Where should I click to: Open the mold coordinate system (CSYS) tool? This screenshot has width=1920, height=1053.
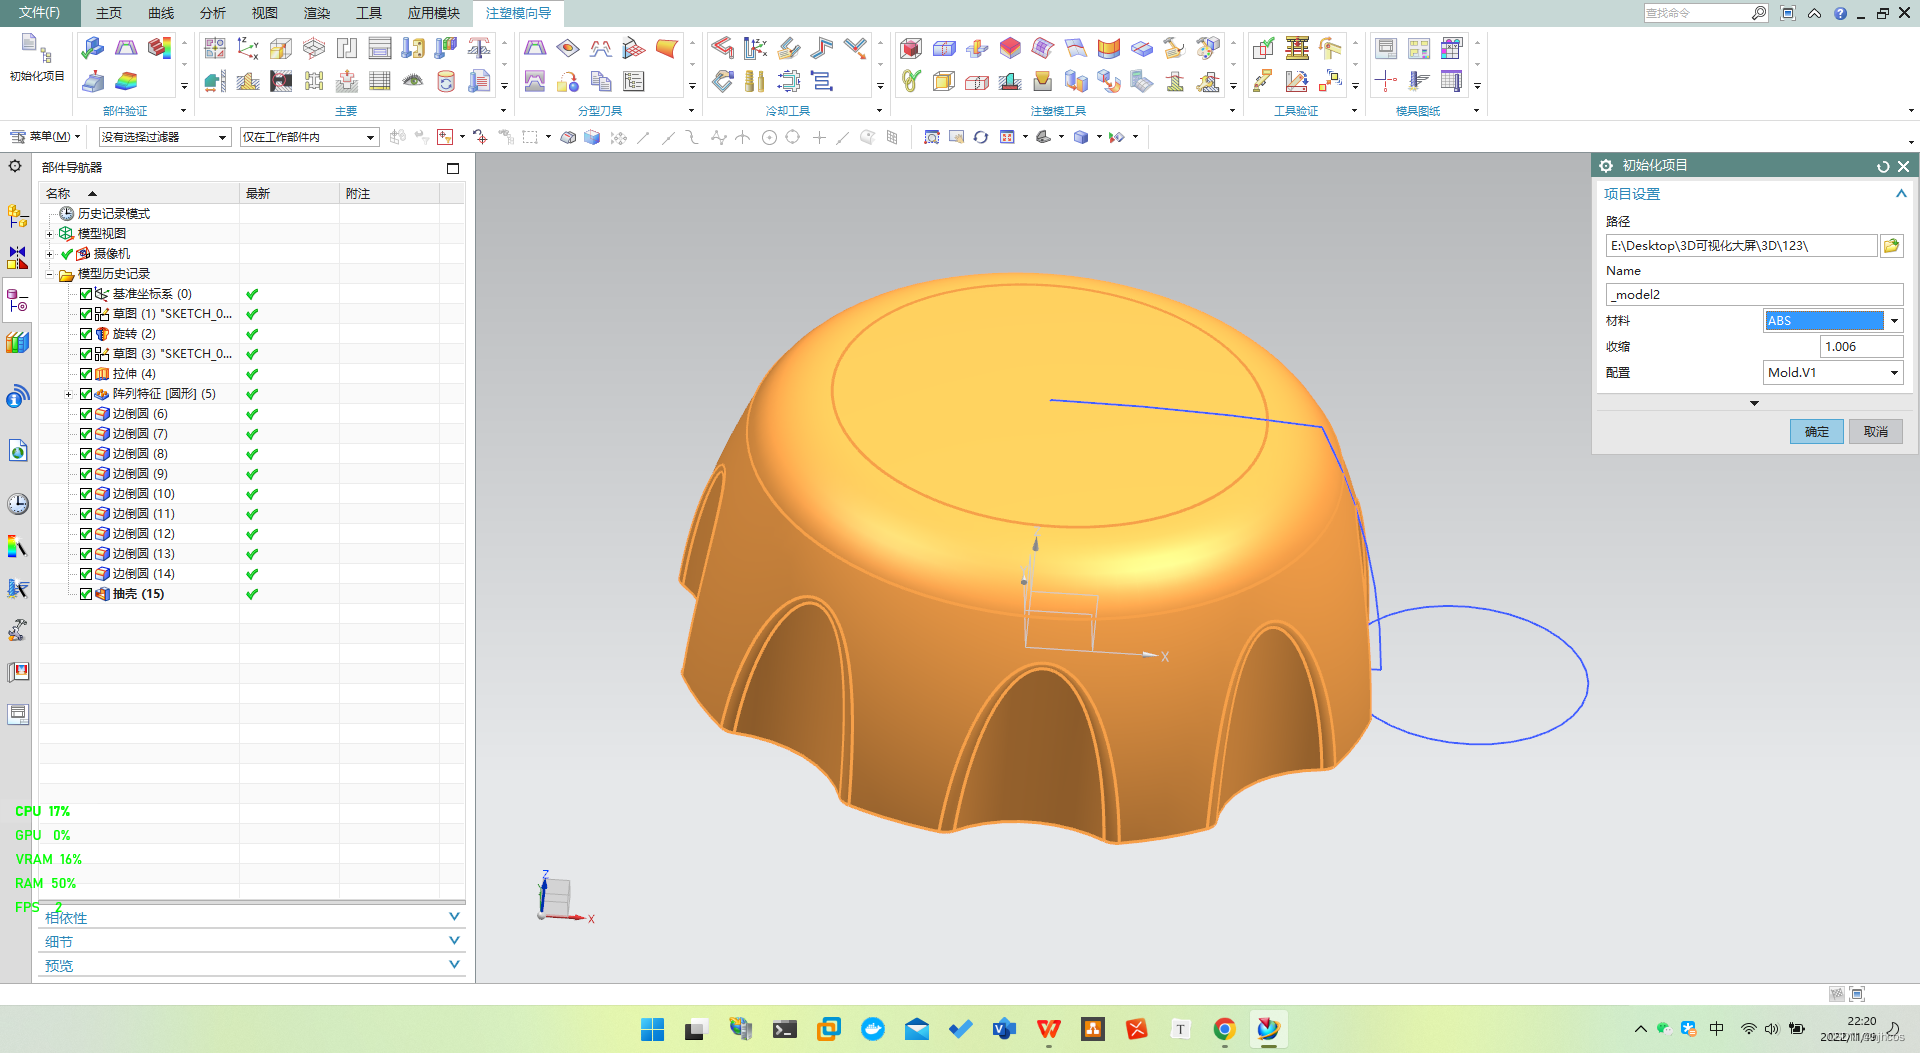tap(248, 47)
